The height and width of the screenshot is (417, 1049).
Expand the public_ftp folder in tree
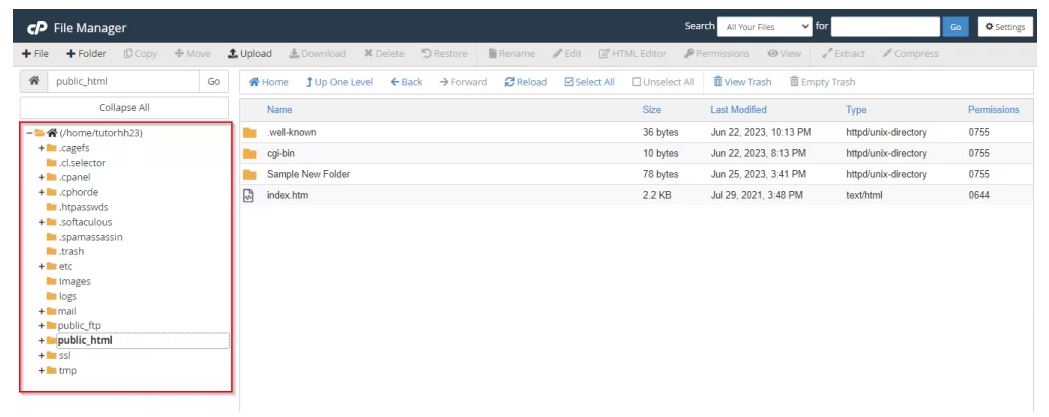pos(41,325)
